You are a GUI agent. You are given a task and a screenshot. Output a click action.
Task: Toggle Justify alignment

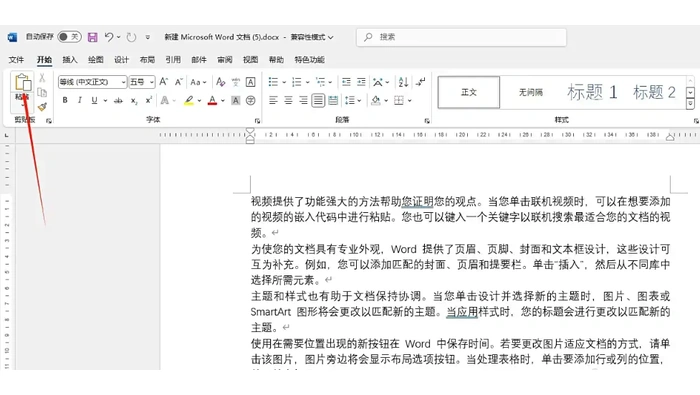318,100
